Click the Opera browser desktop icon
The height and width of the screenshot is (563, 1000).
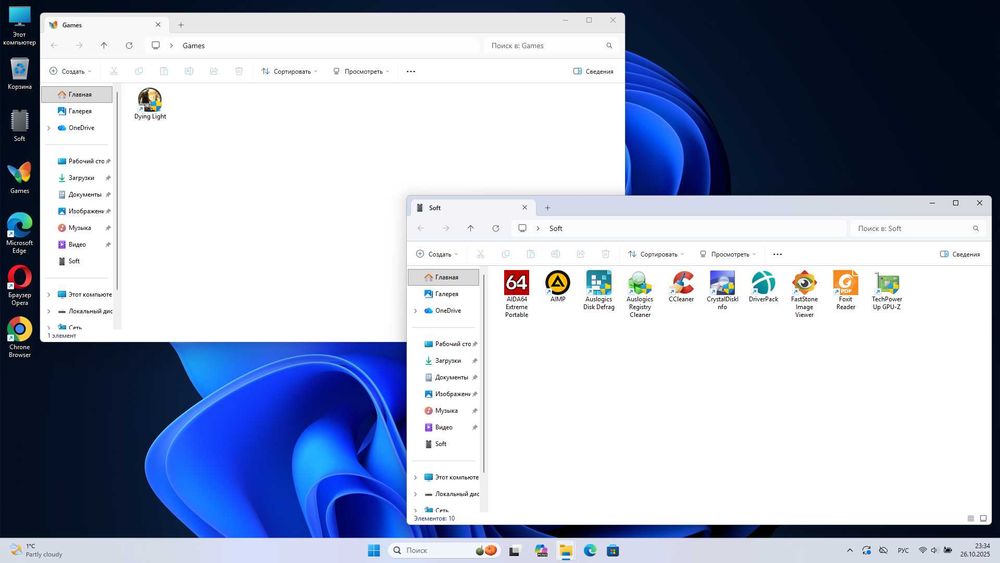[x=19, y=278]
